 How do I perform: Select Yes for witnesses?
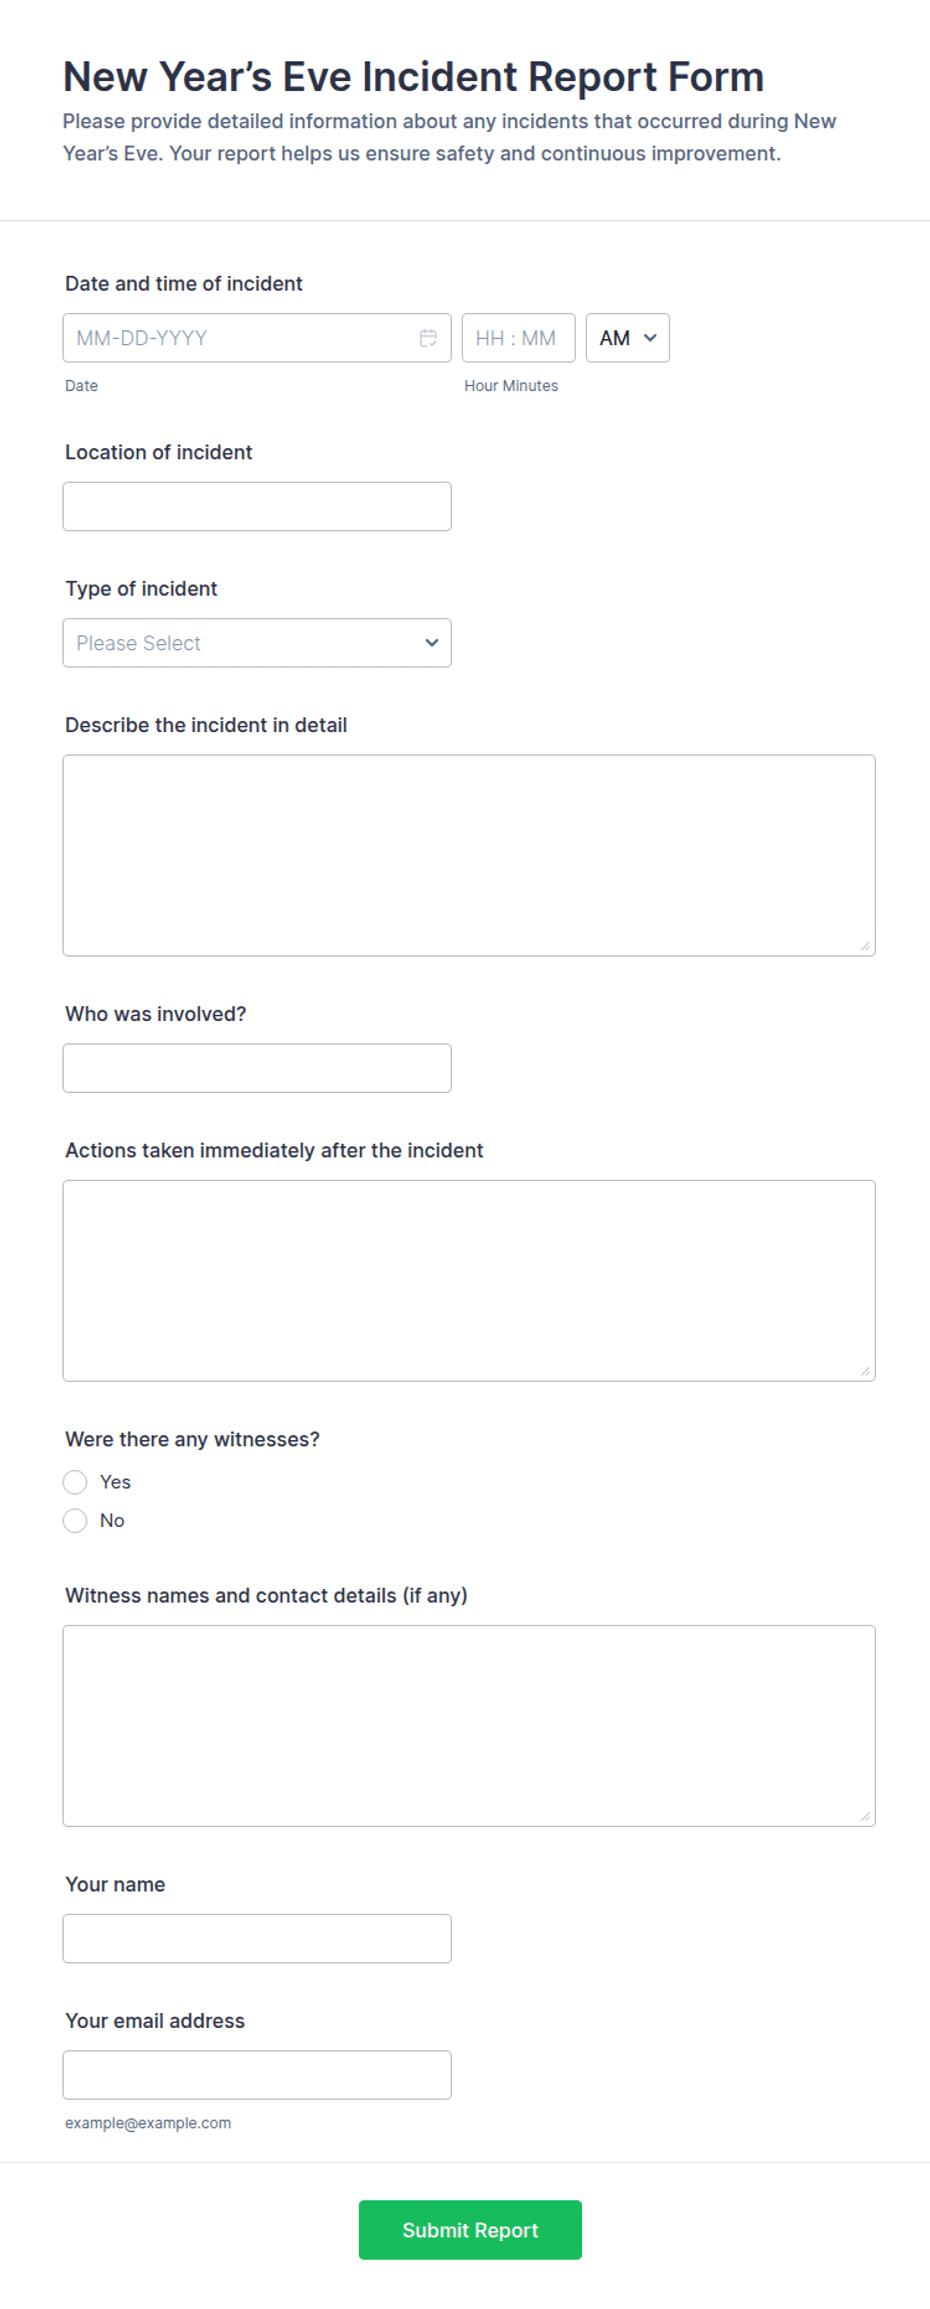pos(75,1482)
